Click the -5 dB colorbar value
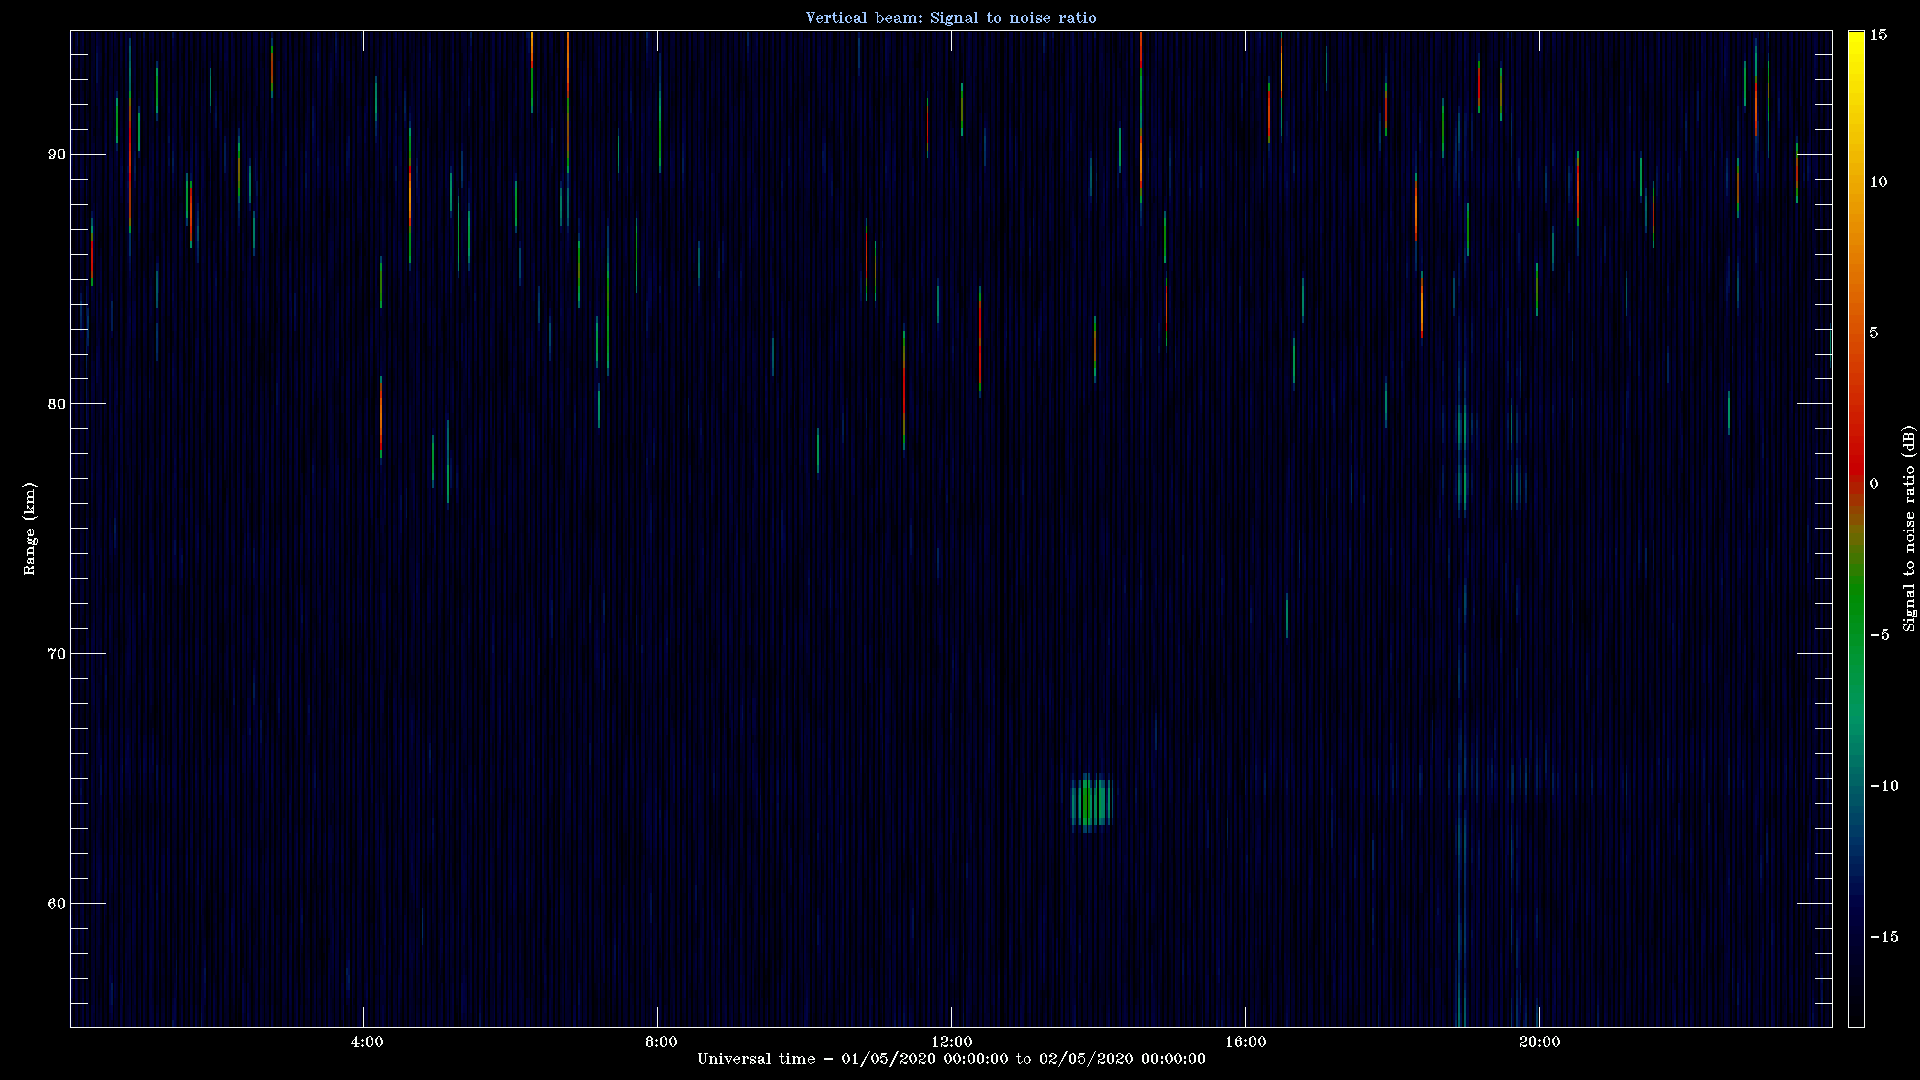The image size is (1920, 1080). point(1879,635)
